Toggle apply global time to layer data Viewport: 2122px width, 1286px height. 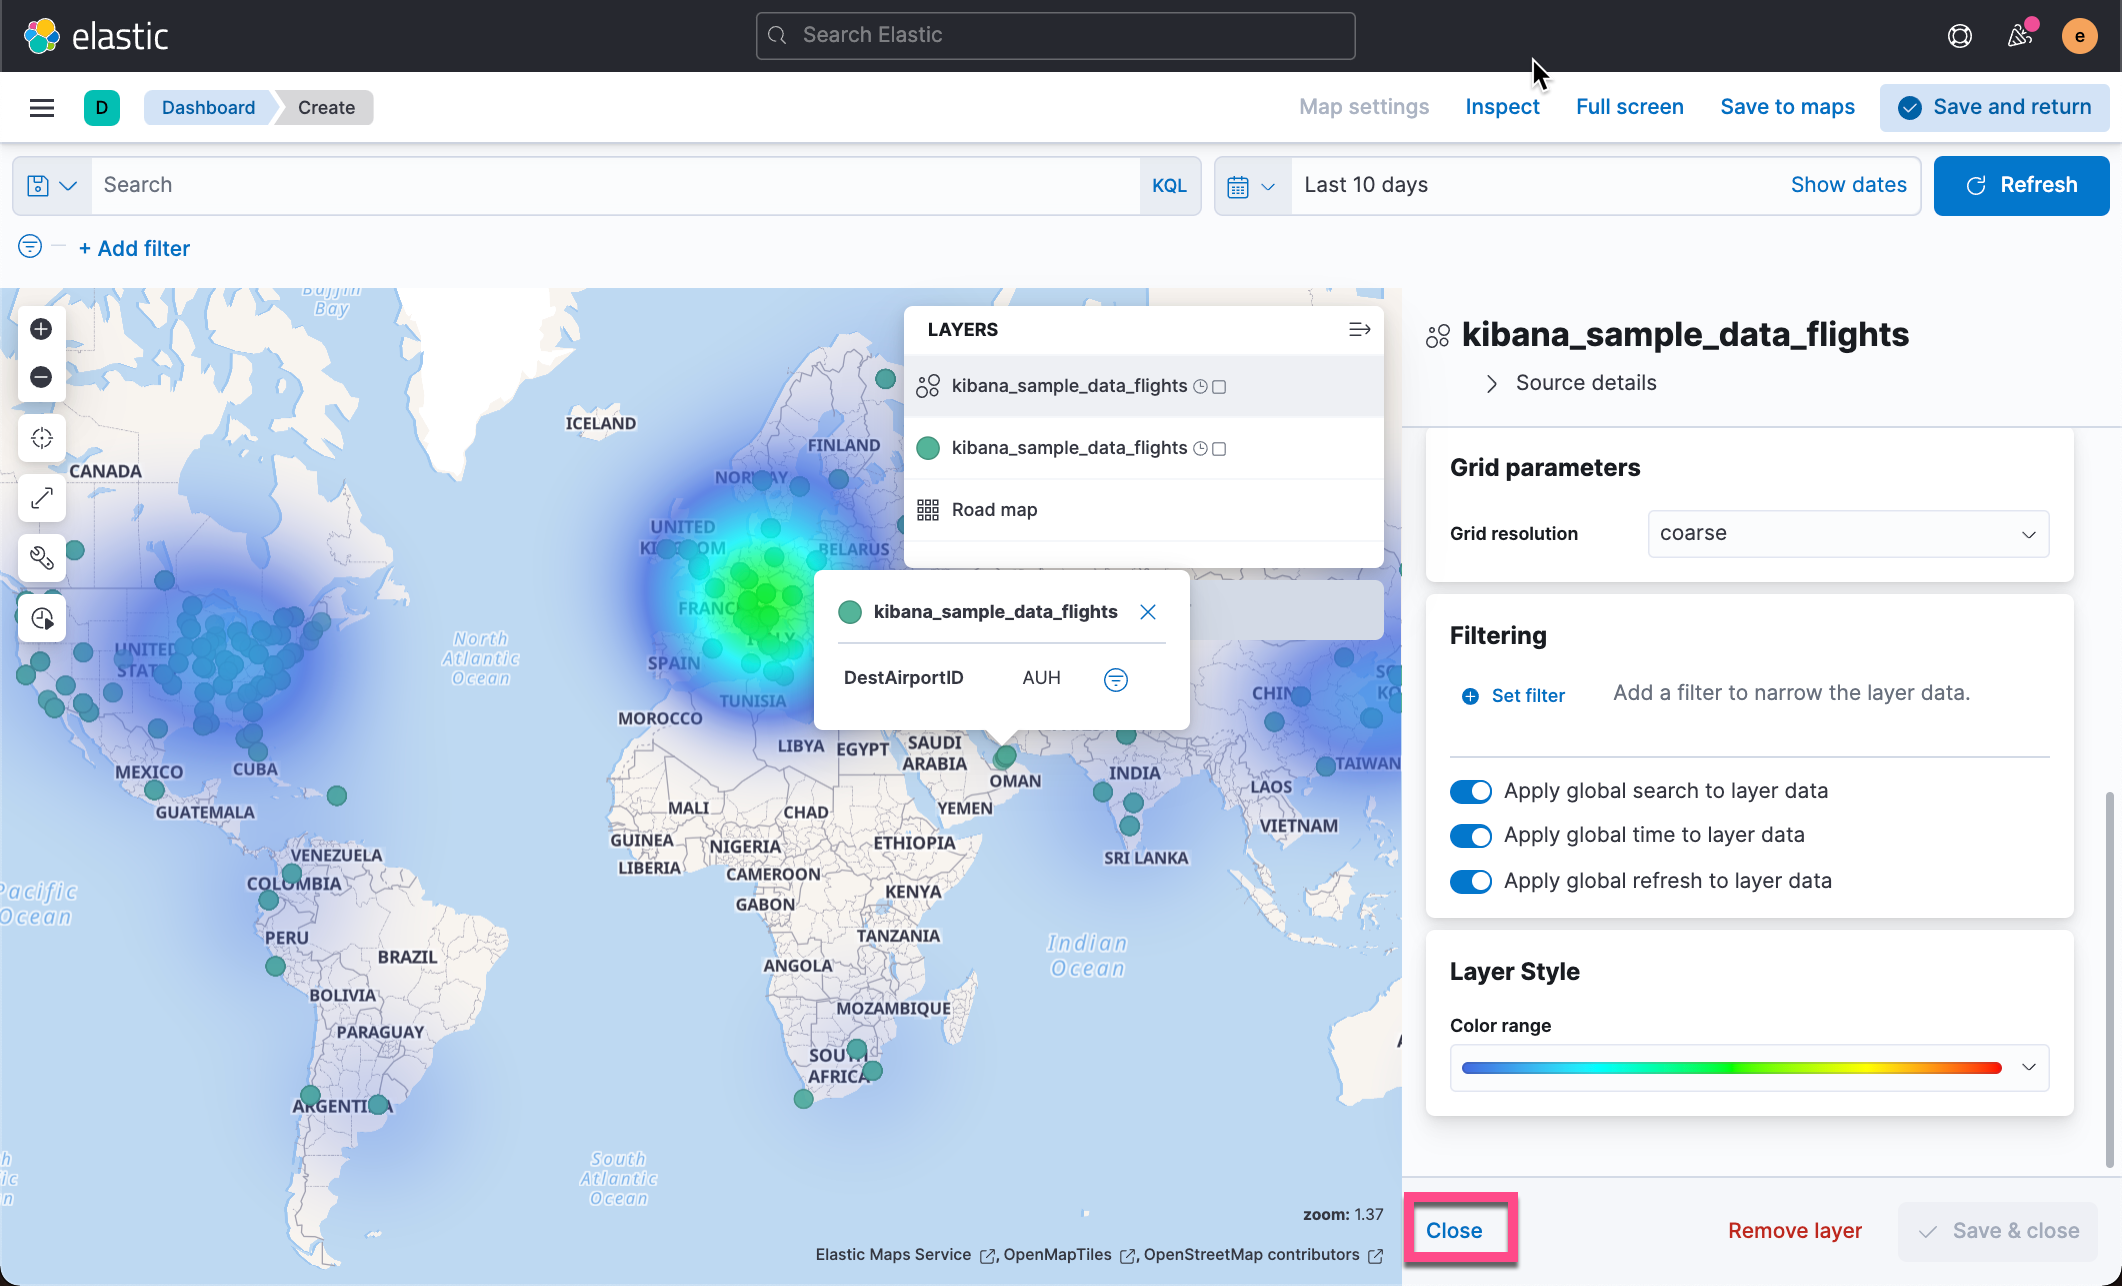click(1470, 836)
